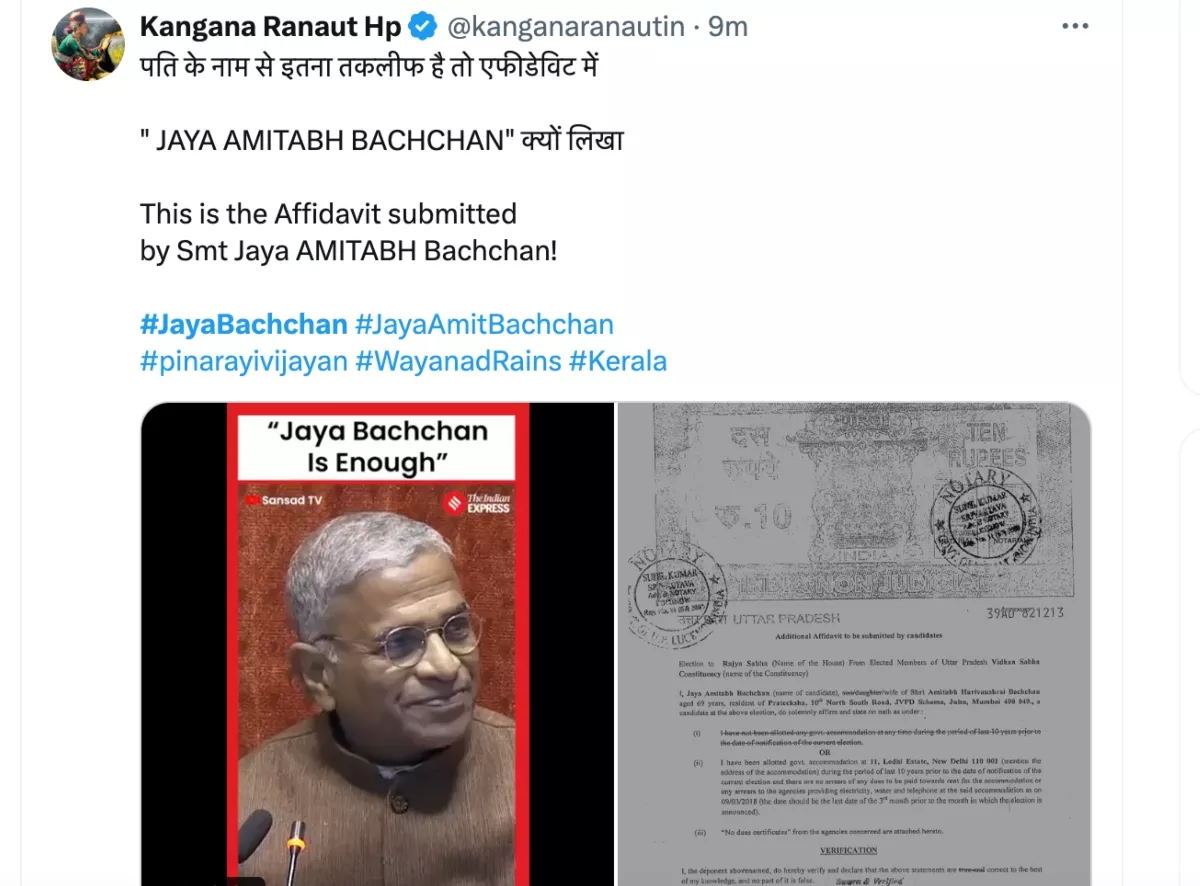Image resolution: width=1200 pixels, height=886 pixels.
Task: Click the Indian Express logo in video
Action: coord(477,502)
